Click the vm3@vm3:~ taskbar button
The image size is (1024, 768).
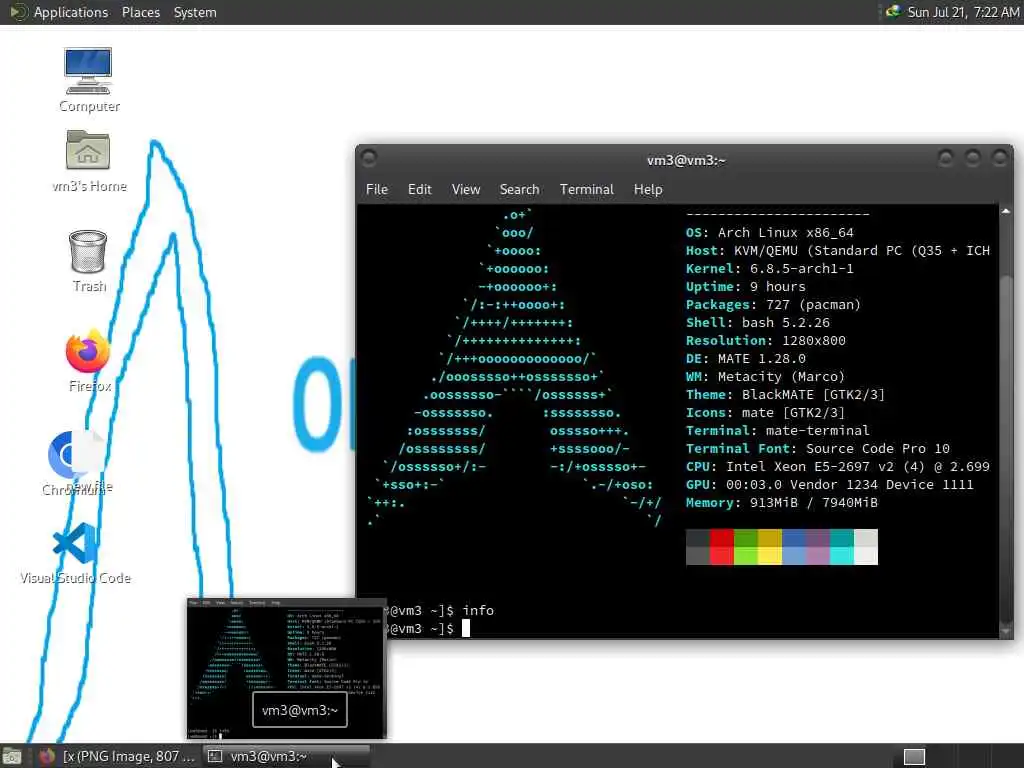coord(286,756)
